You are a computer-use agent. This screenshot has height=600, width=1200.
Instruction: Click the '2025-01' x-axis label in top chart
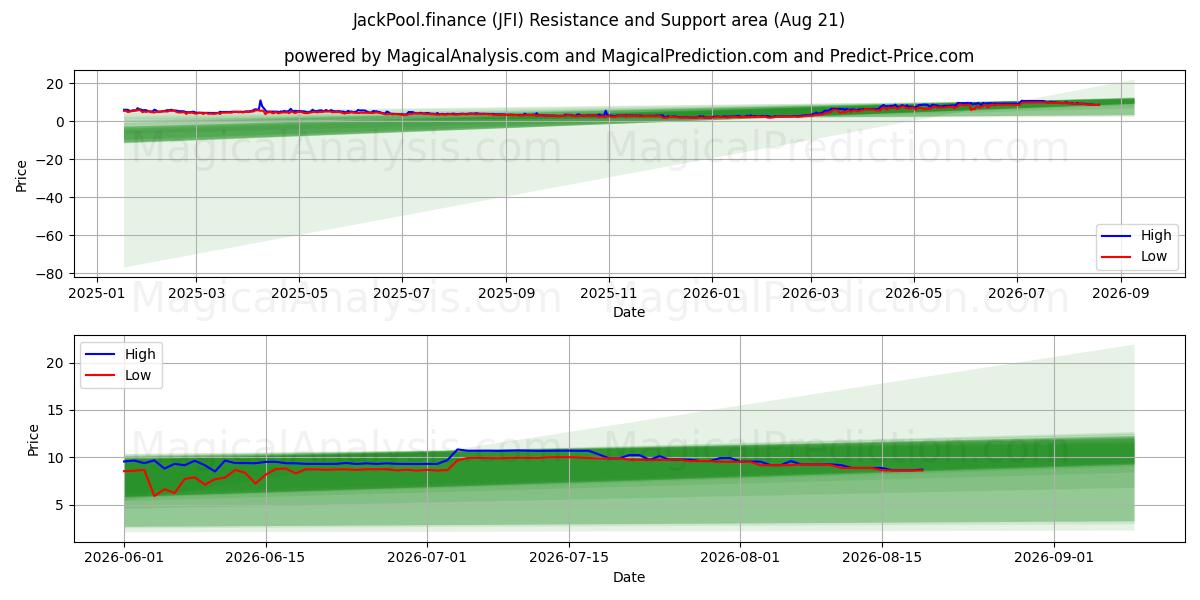coord(97,293)
